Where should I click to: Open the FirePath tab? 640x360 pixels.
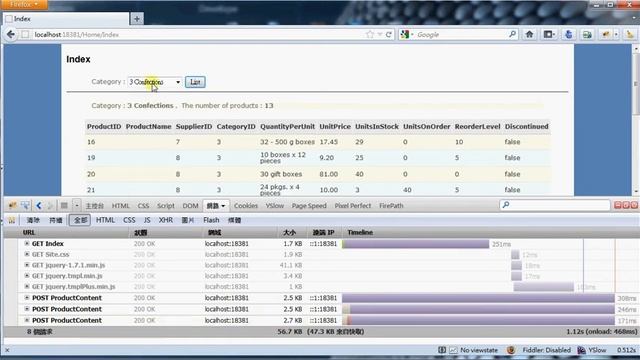pos(391,206)
